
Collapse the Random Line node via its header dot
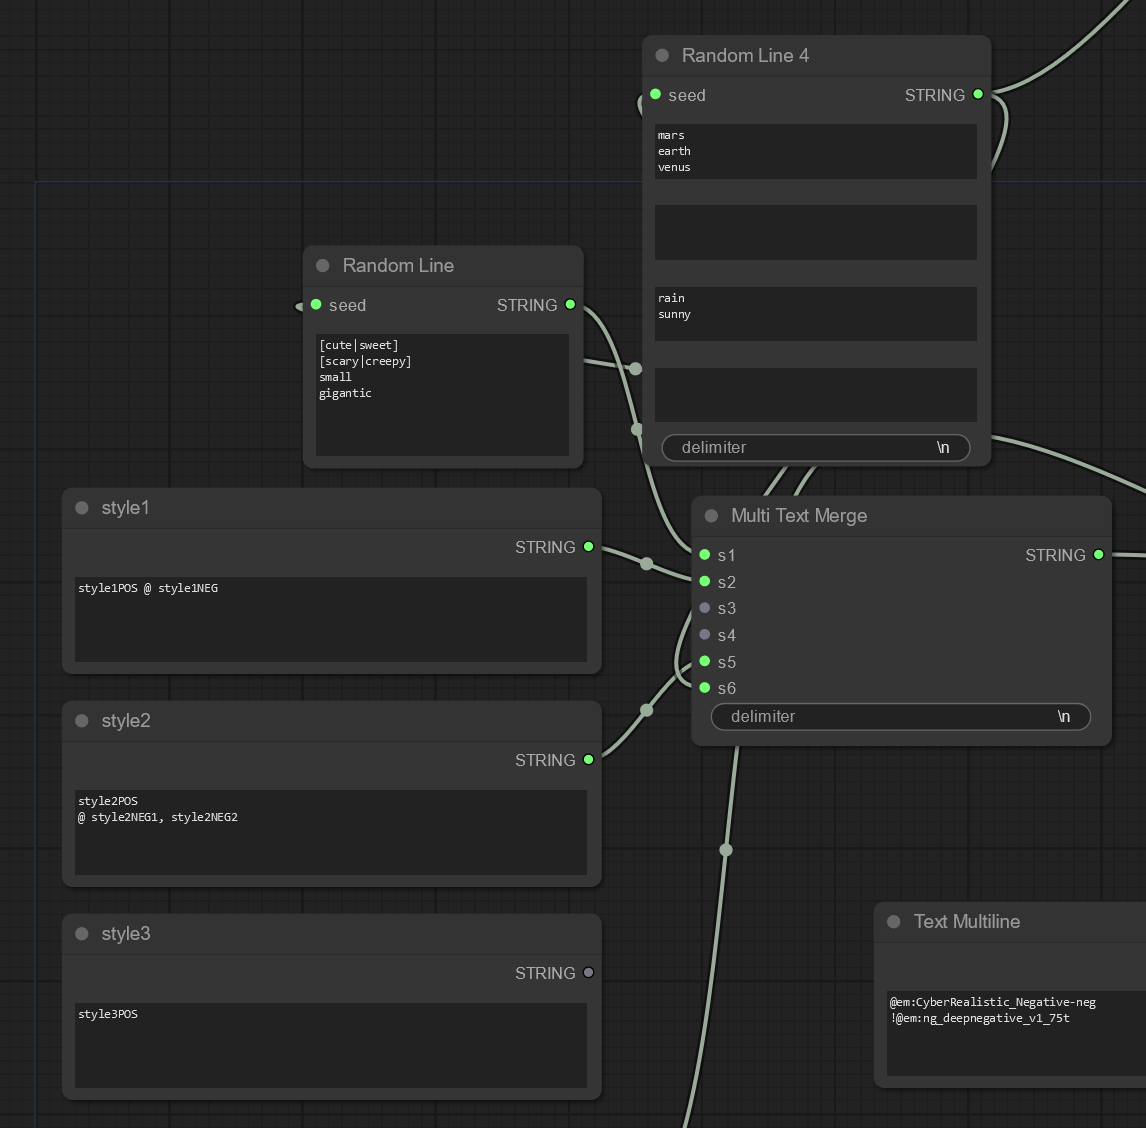click(x=323, y=266)
